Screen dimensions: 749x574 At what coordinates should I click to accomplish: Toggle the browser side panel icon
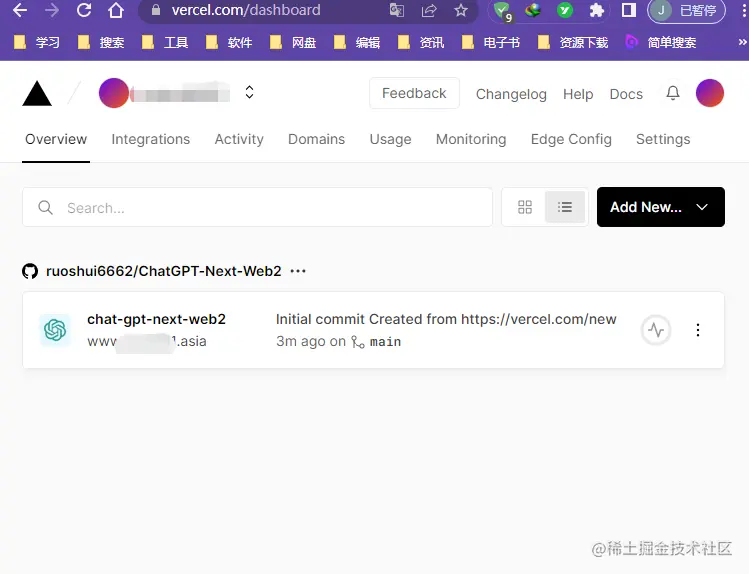point(629,10)
